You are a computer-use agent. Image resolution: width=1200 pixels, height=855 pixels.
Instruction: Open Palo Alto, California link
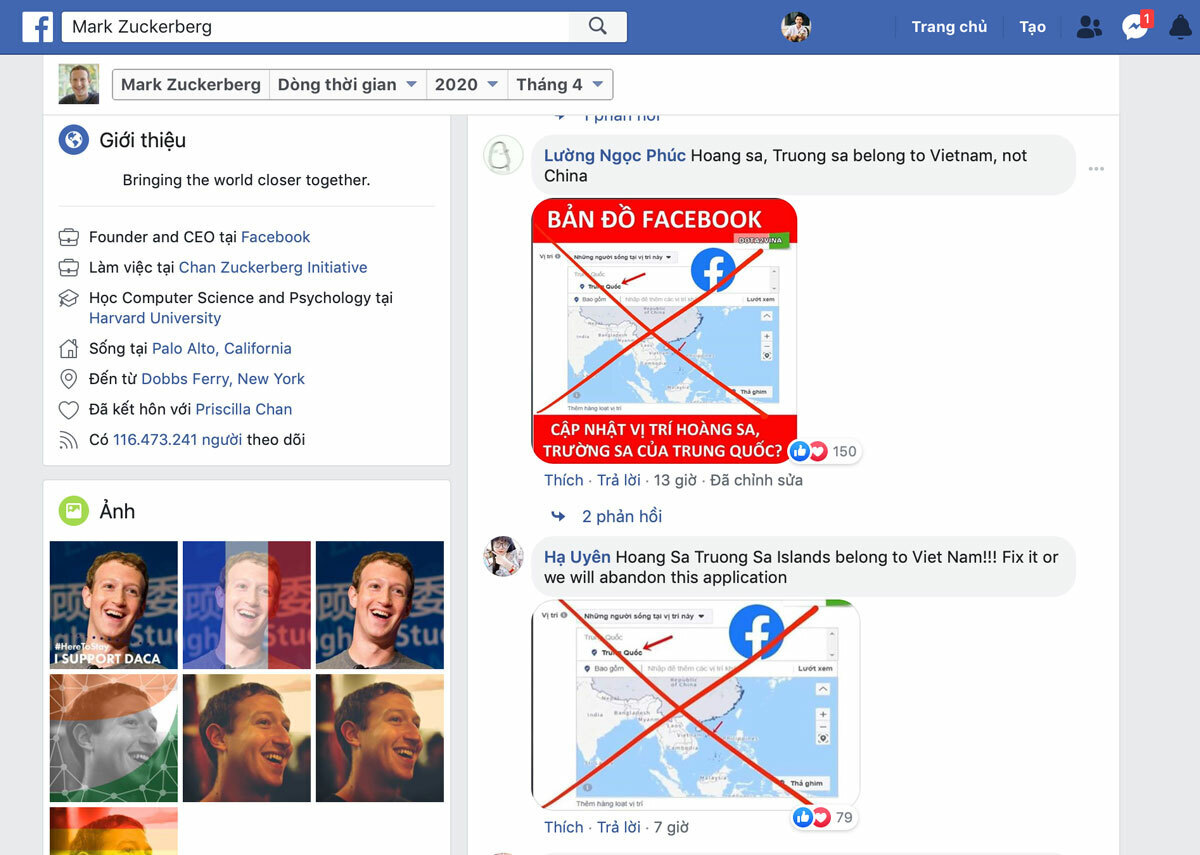(x=222, y=348)
